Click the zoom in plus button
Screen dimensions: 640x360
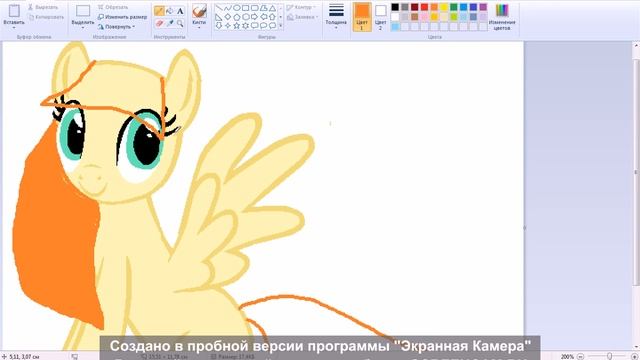point(635,357)
